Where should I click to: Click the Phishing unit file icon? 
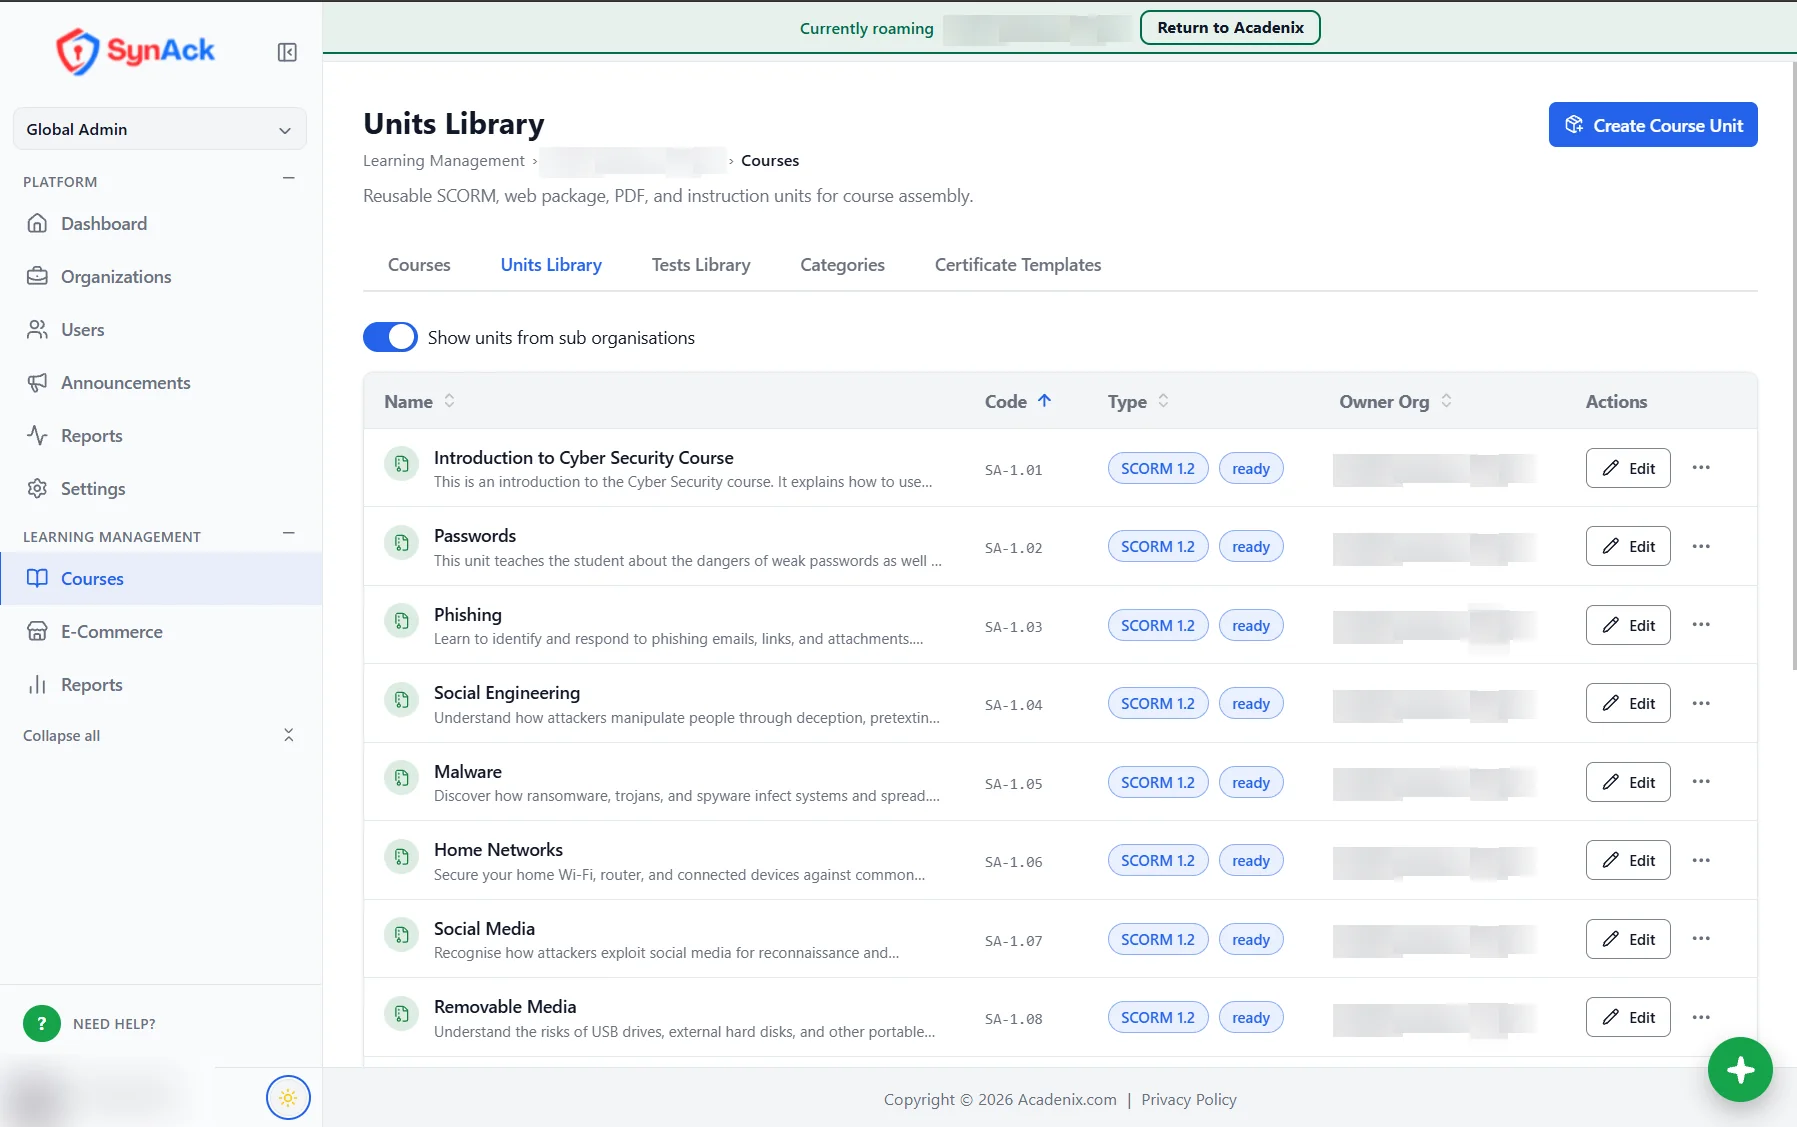401,621
